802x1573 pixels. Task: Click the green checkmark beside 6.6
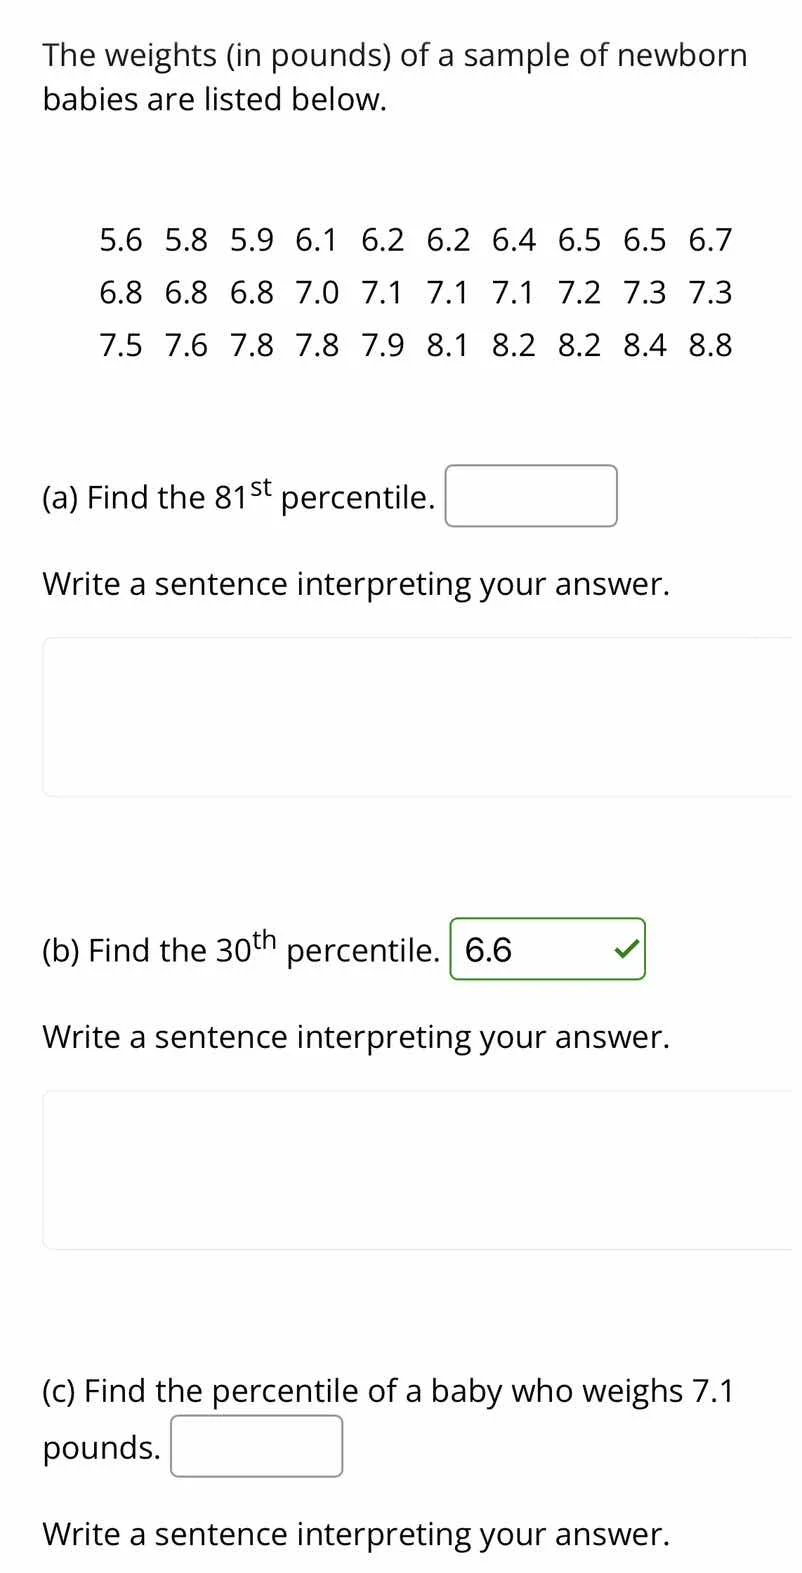(x=626, y=949)
